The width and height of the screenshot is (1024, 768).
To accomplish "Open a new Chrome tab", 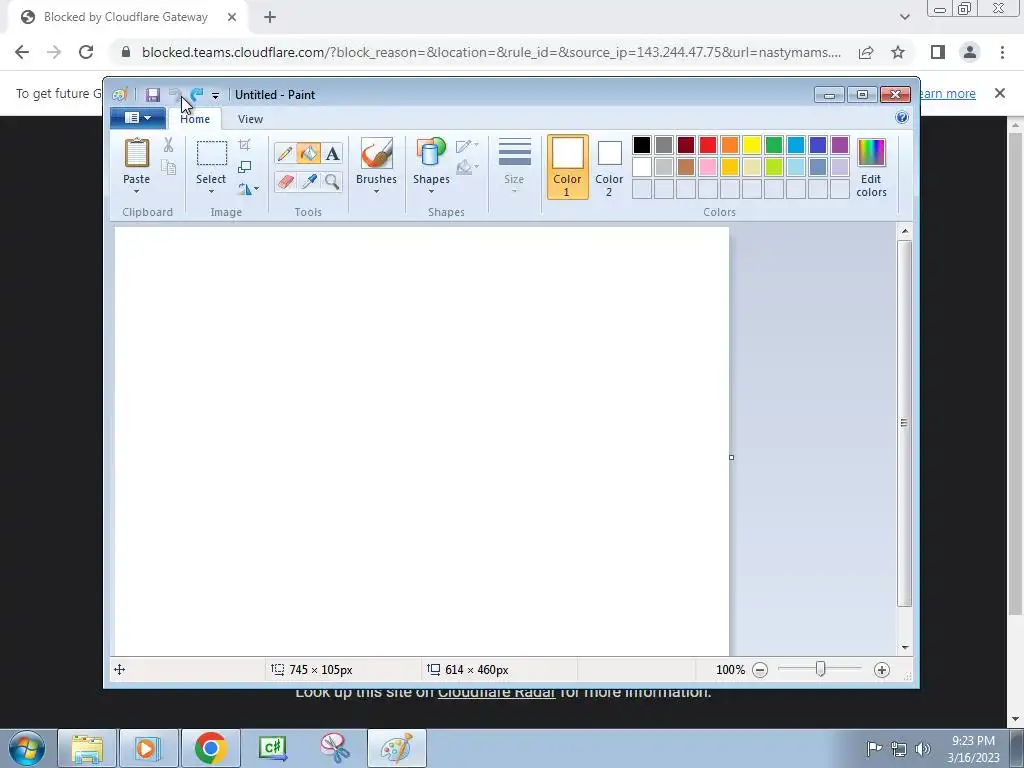I will pos(270,17).
